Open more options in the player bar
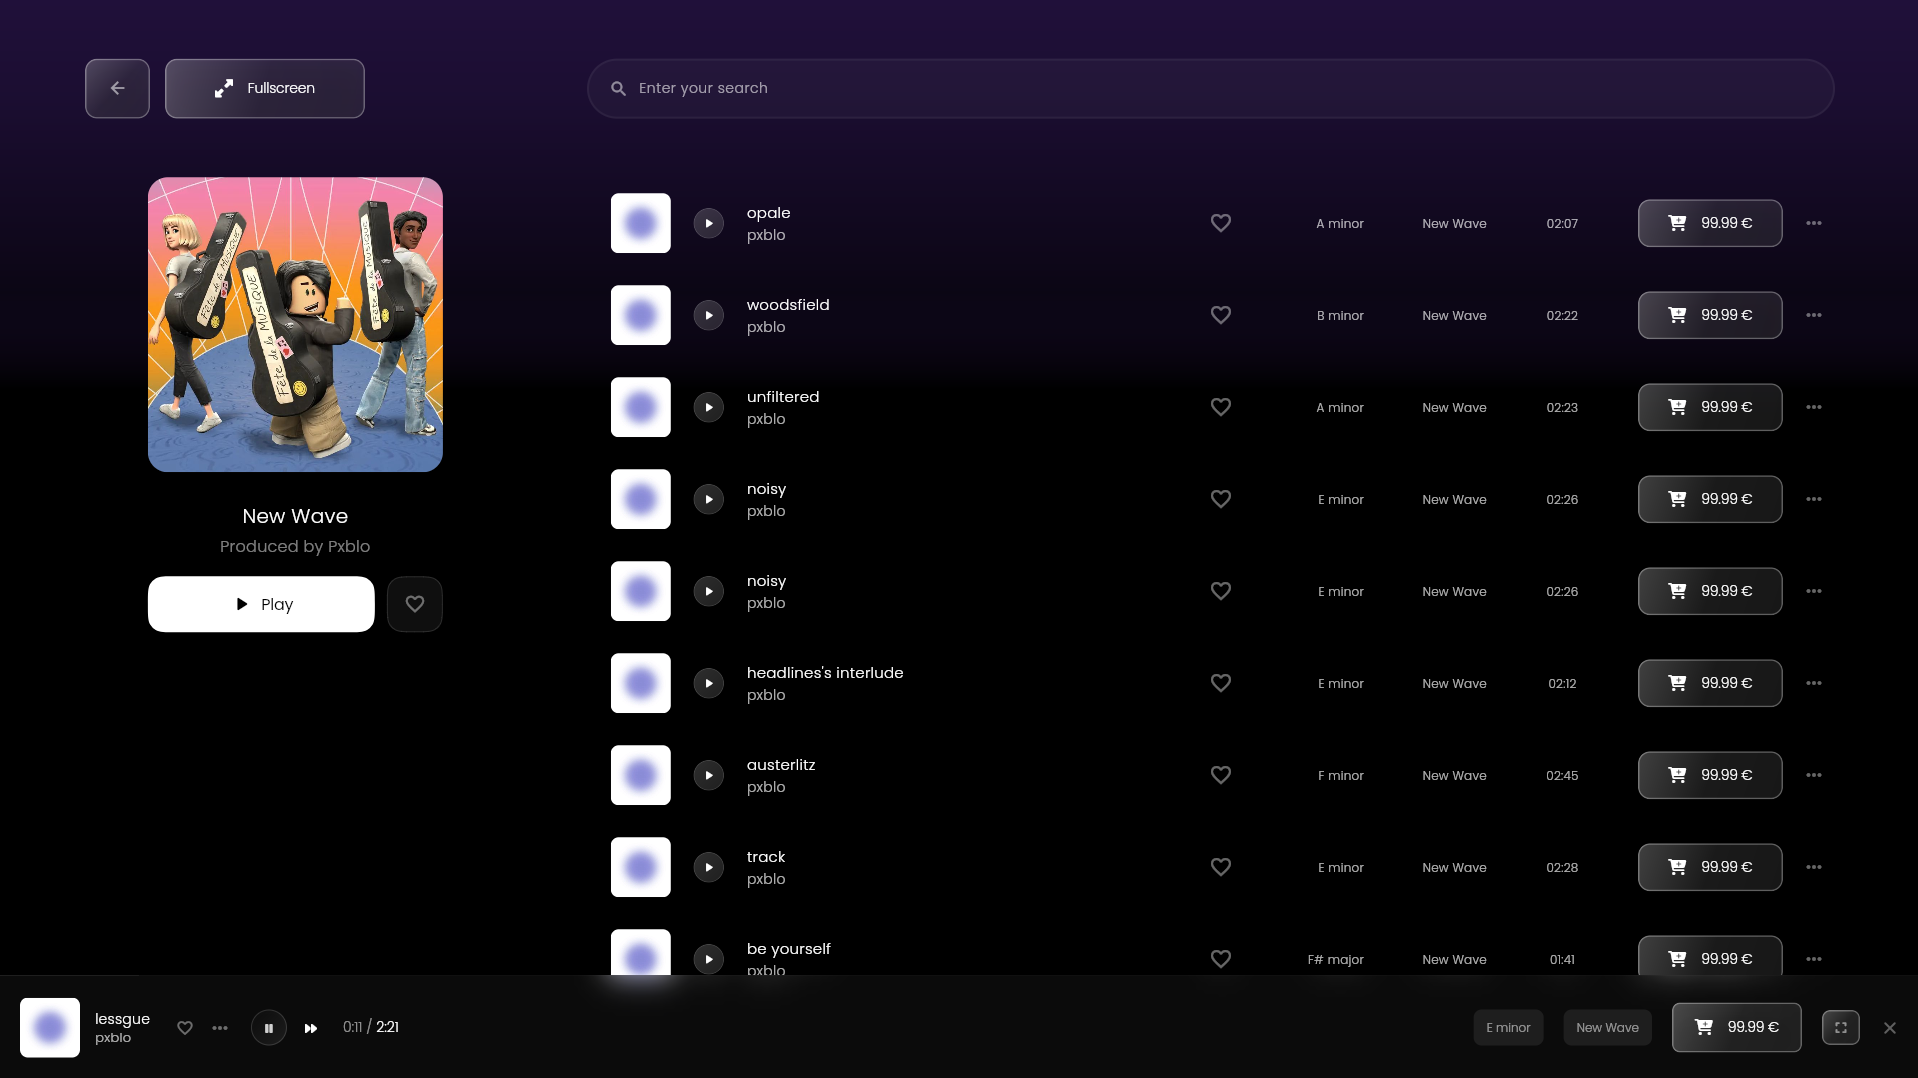This screenshot has height=1078, width=1918. 220,1028
